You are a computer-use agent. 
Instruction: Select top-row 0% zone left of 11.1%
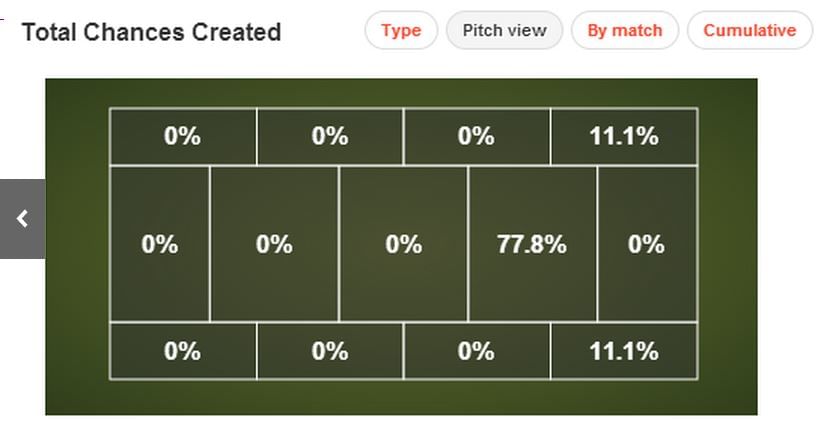[x=477, y=136]
